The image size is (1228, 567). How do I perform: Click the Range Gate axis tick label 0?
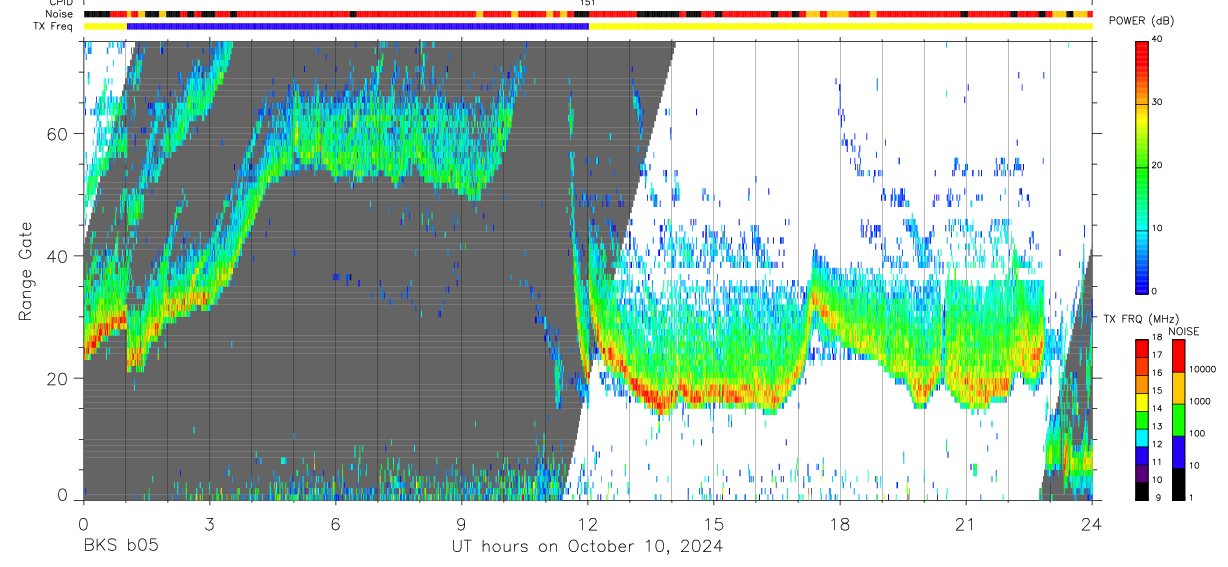[62, 494]
